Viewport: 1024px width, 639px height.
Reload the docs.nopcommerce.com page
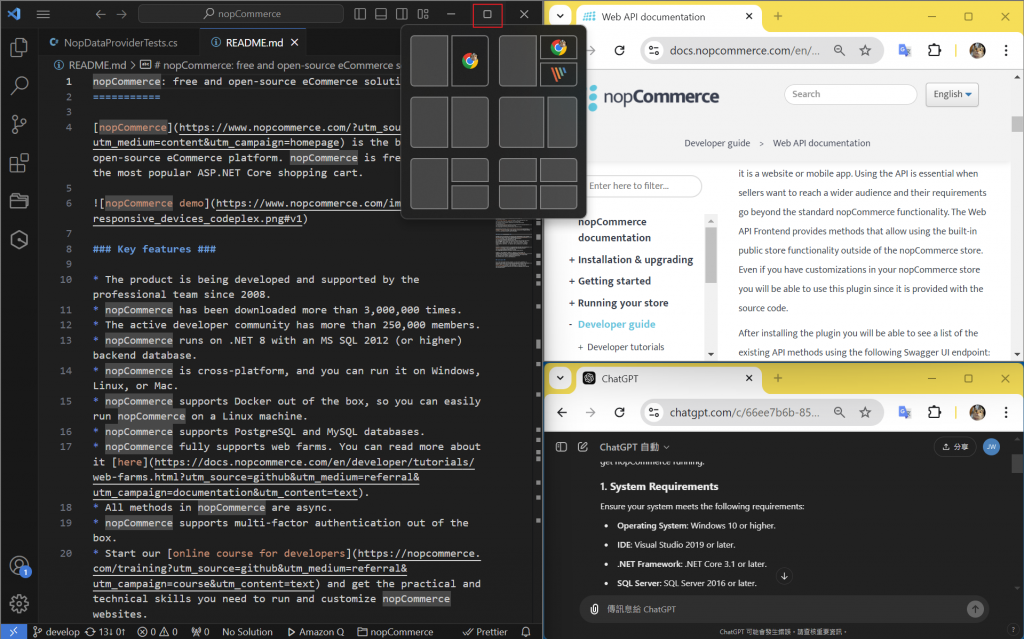point(619,50)
